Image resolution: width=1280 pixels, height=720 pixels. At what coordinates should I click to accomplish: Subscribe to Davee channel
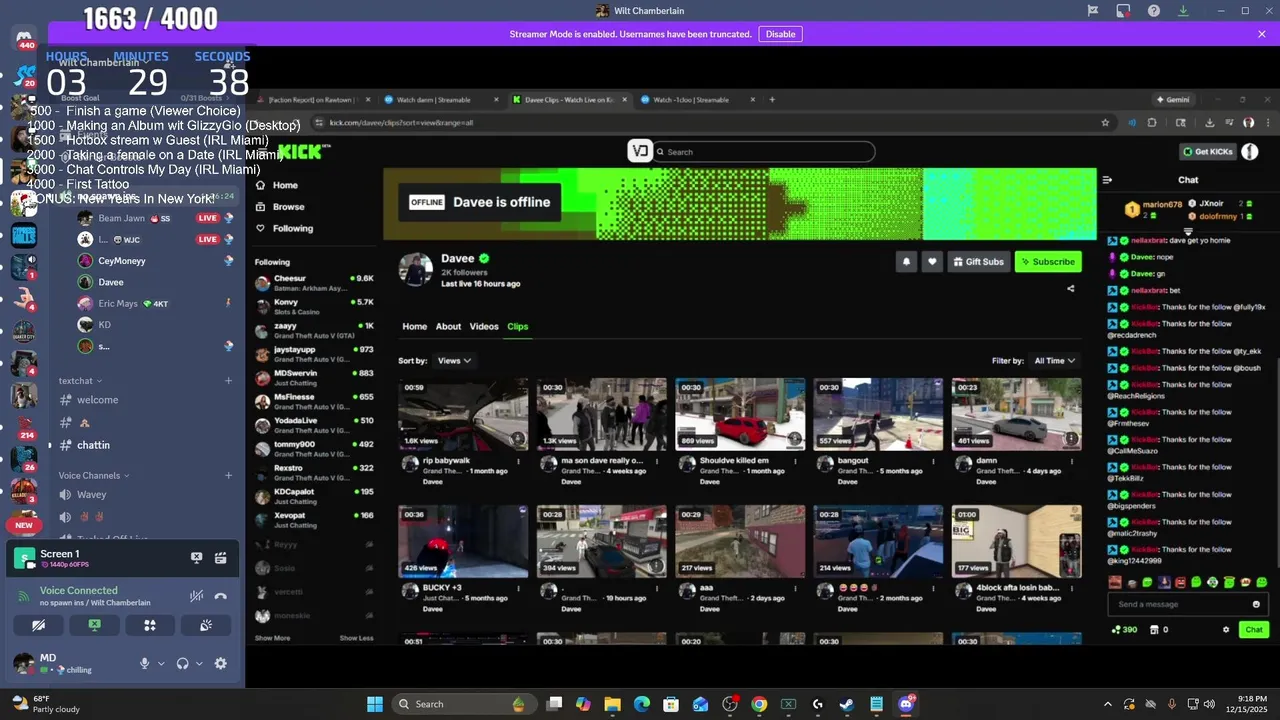(x=1048, y=262)
